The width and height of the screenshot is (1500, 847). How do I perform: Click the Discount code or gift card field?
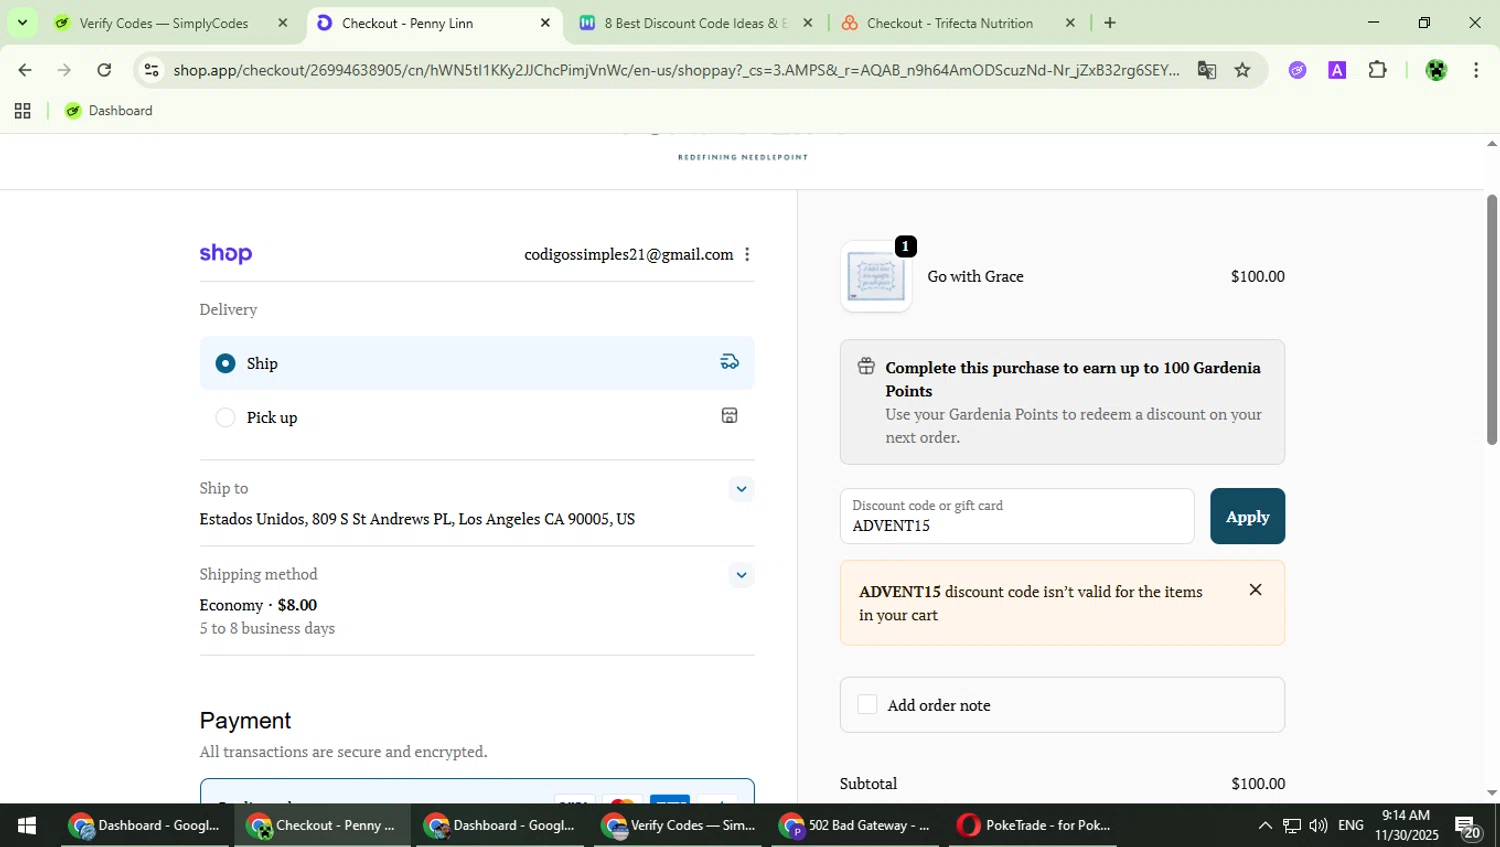coord(1017,516)
